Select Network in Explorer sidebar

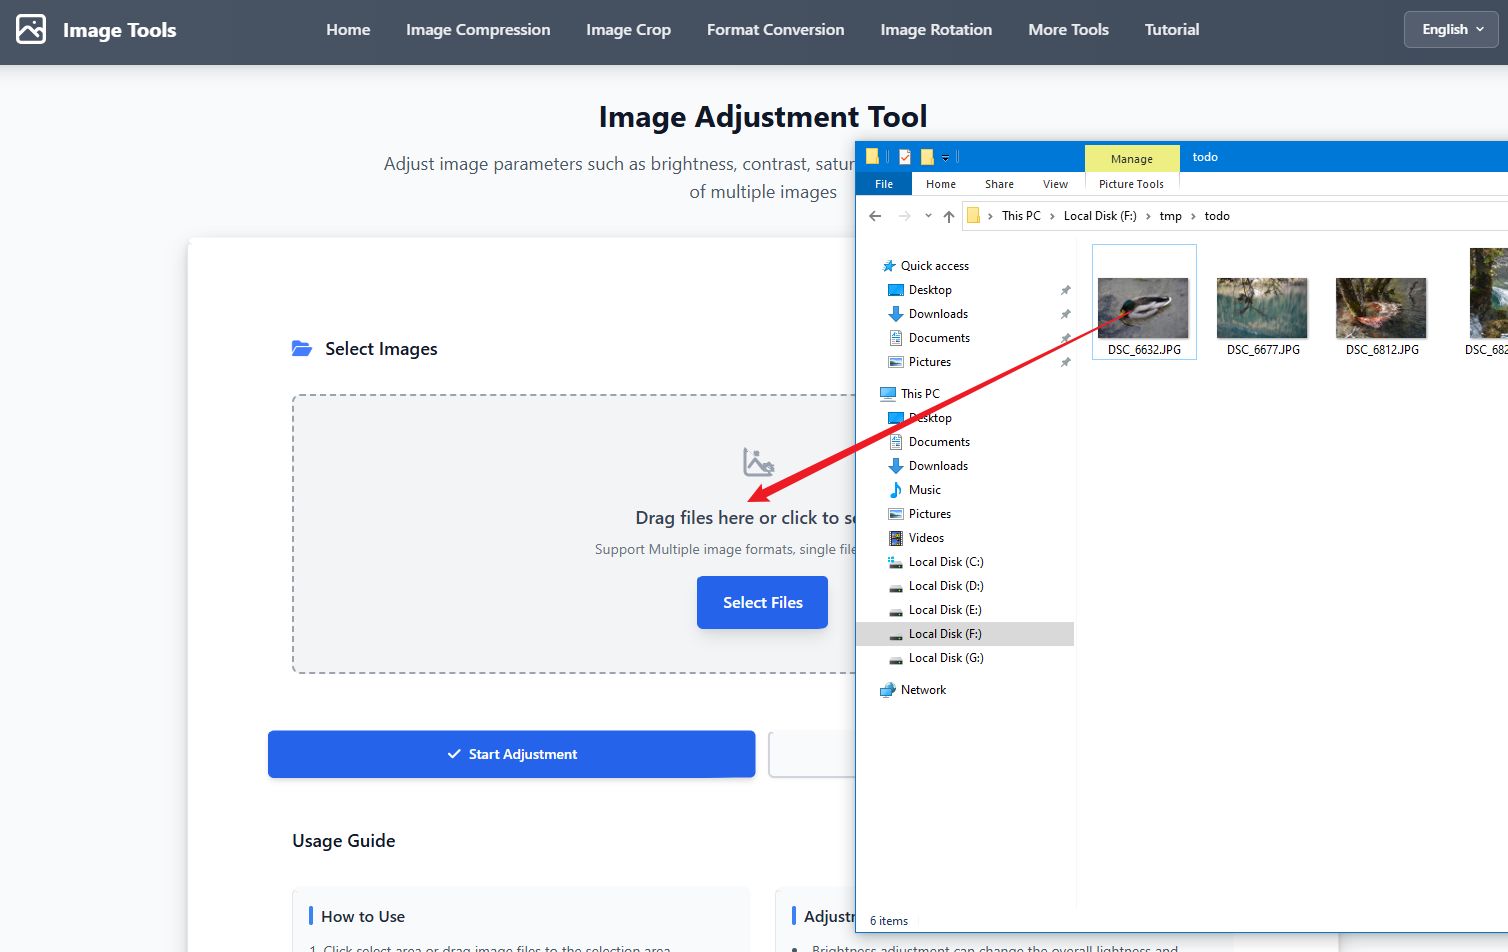pyautogui.click(x=913, y=690)
